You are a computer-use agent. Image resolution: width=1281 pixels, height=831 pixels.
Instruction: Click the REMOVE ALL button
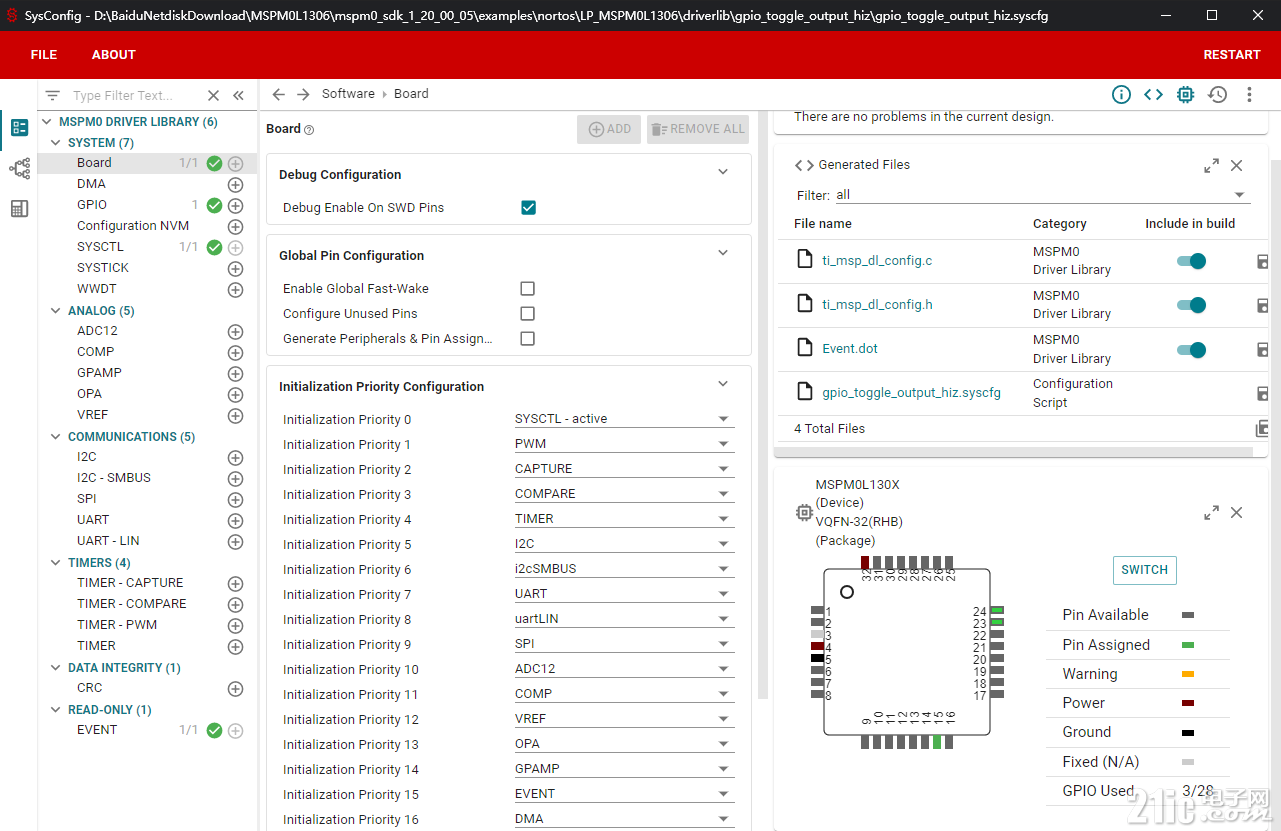tap(698, 129)
